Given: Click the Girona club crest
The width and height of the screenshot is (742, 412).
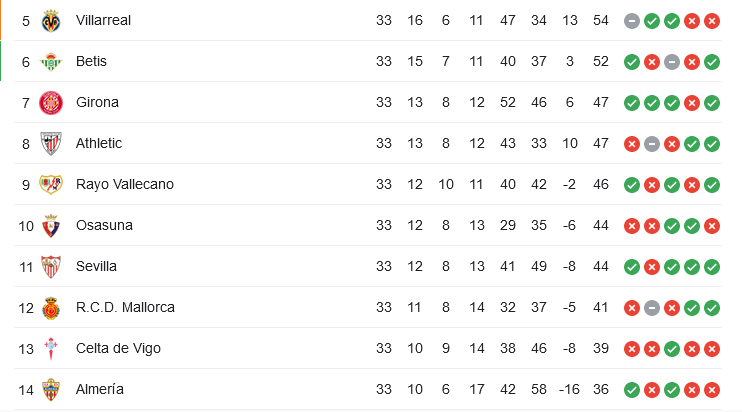Looking at the screenshot, I should point(51,103).
